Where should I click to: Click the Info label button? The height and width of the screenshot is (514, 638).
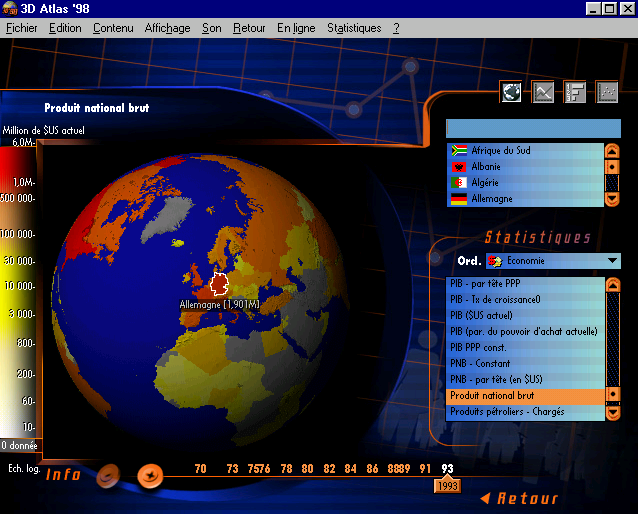pyautogui.click(x=63, y=475)
